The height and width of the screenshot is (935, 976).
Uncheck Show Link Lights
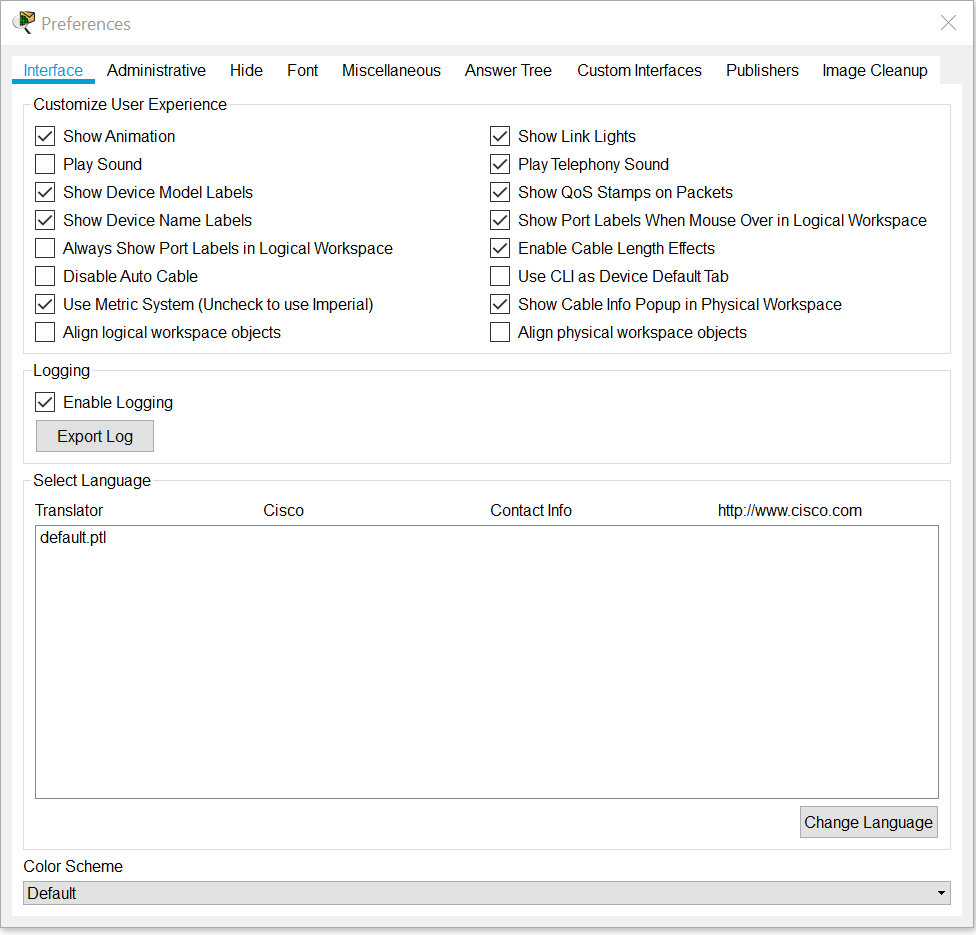[500, 137]
